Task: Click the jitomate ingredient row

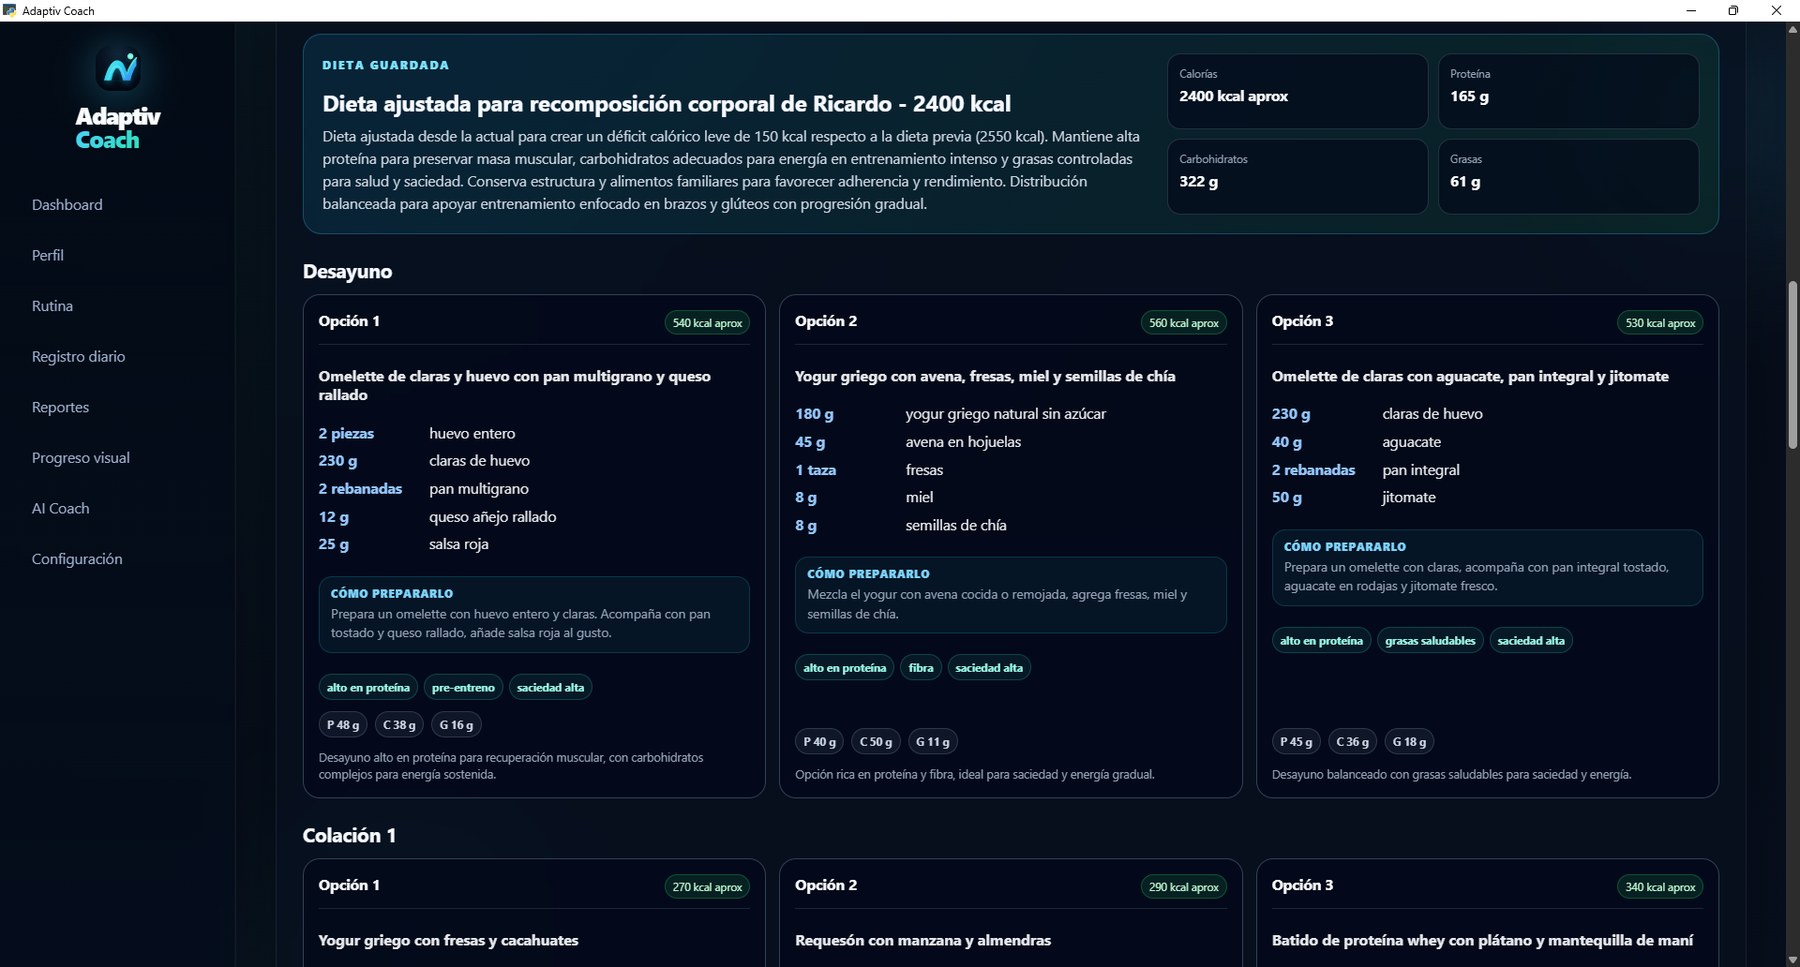Action: (x=1487, y=498)
